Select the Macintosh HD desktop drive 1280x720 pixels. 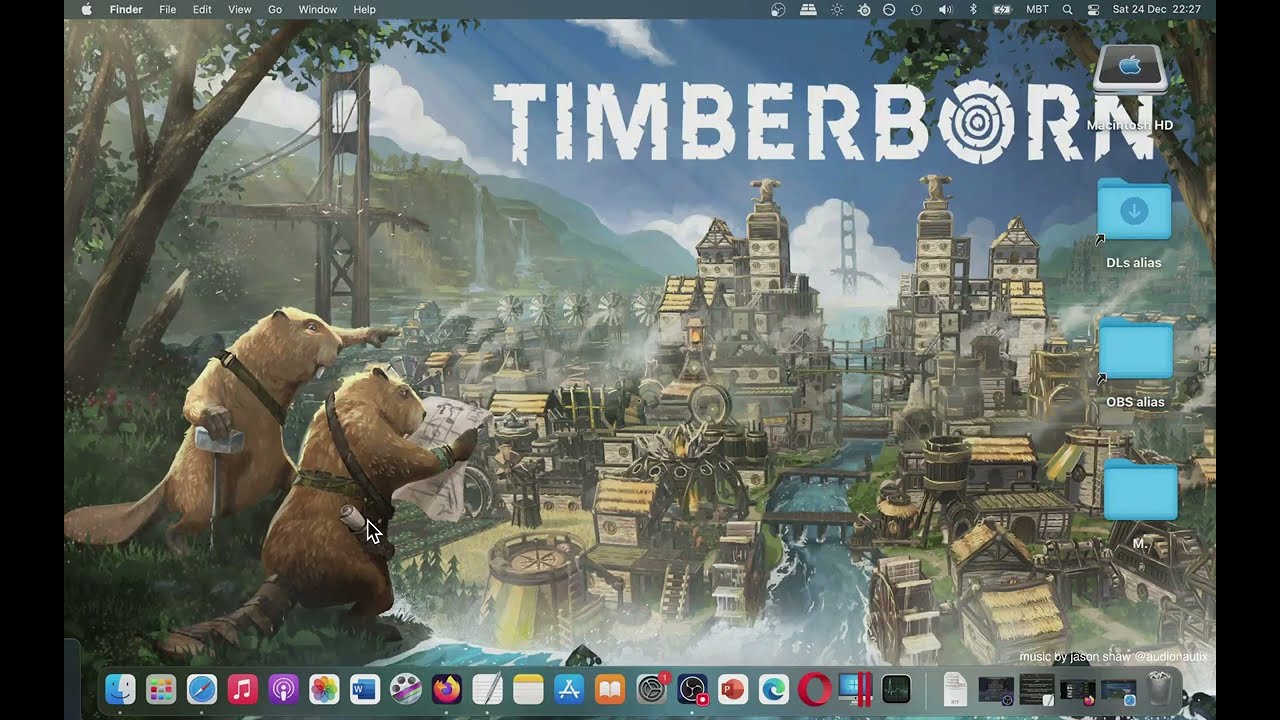coord(1131,88)
